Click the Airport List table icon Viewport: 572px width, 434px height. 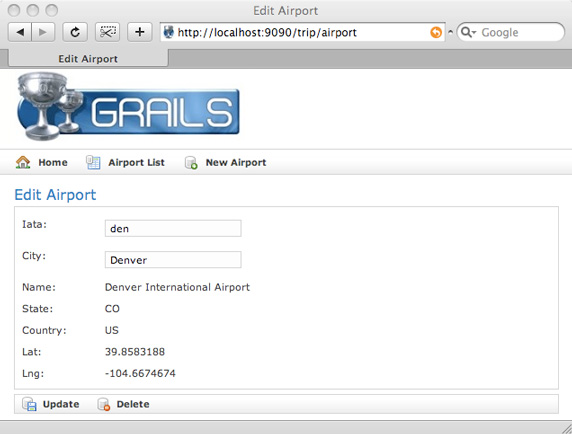[93, 162]
